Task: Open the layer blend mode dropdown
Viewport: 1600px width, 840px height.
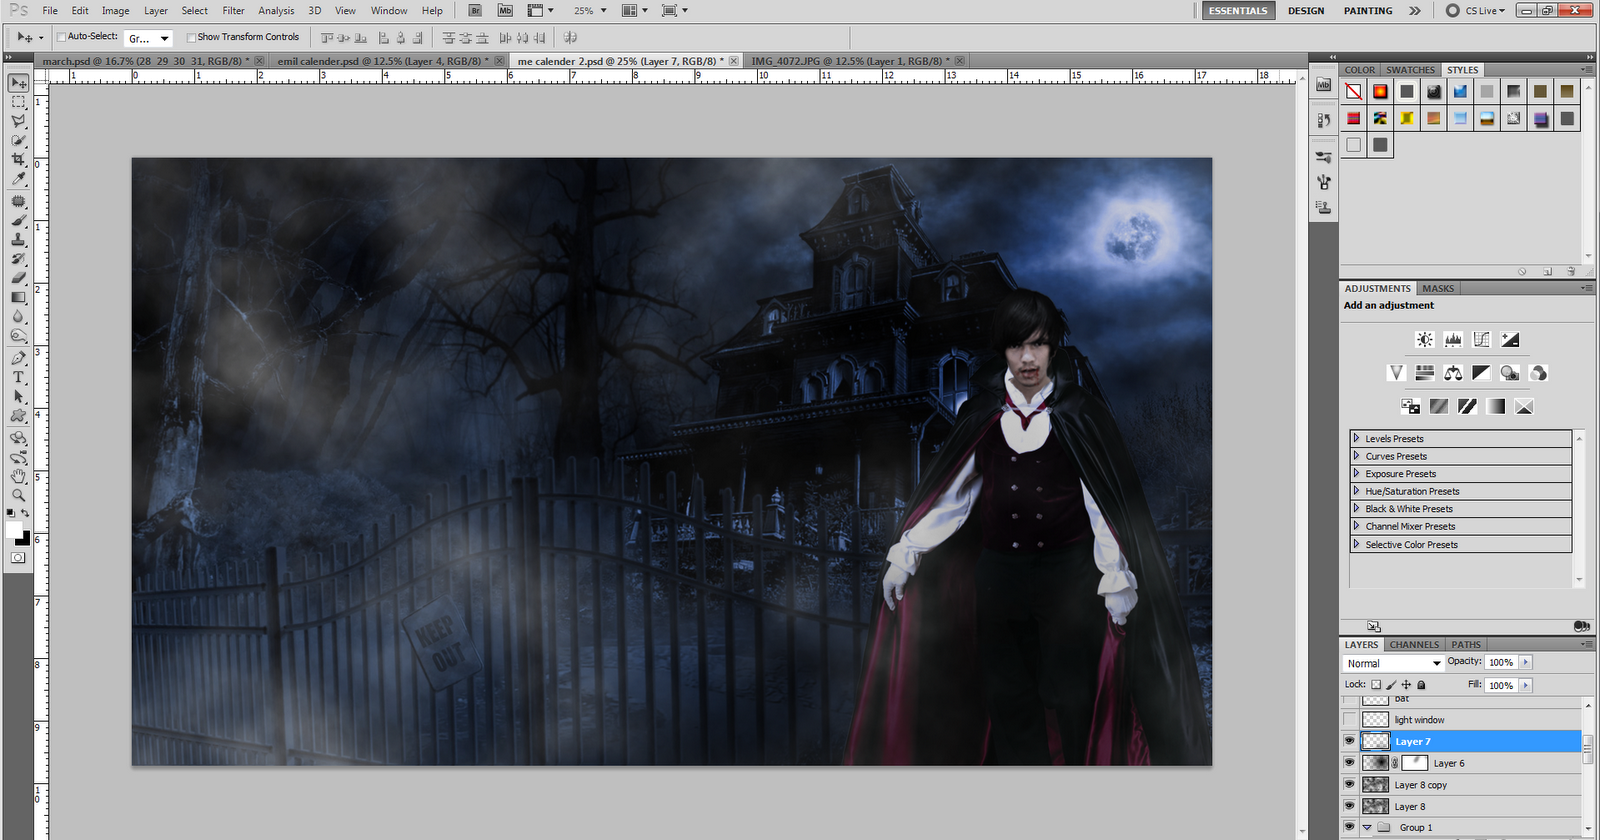Action: (x=1394, y=663)
